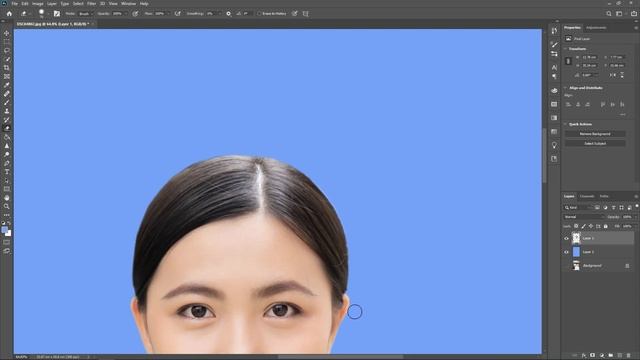
Task: Open the Learn lightbulb panel icon
Action: click(554, 145)
